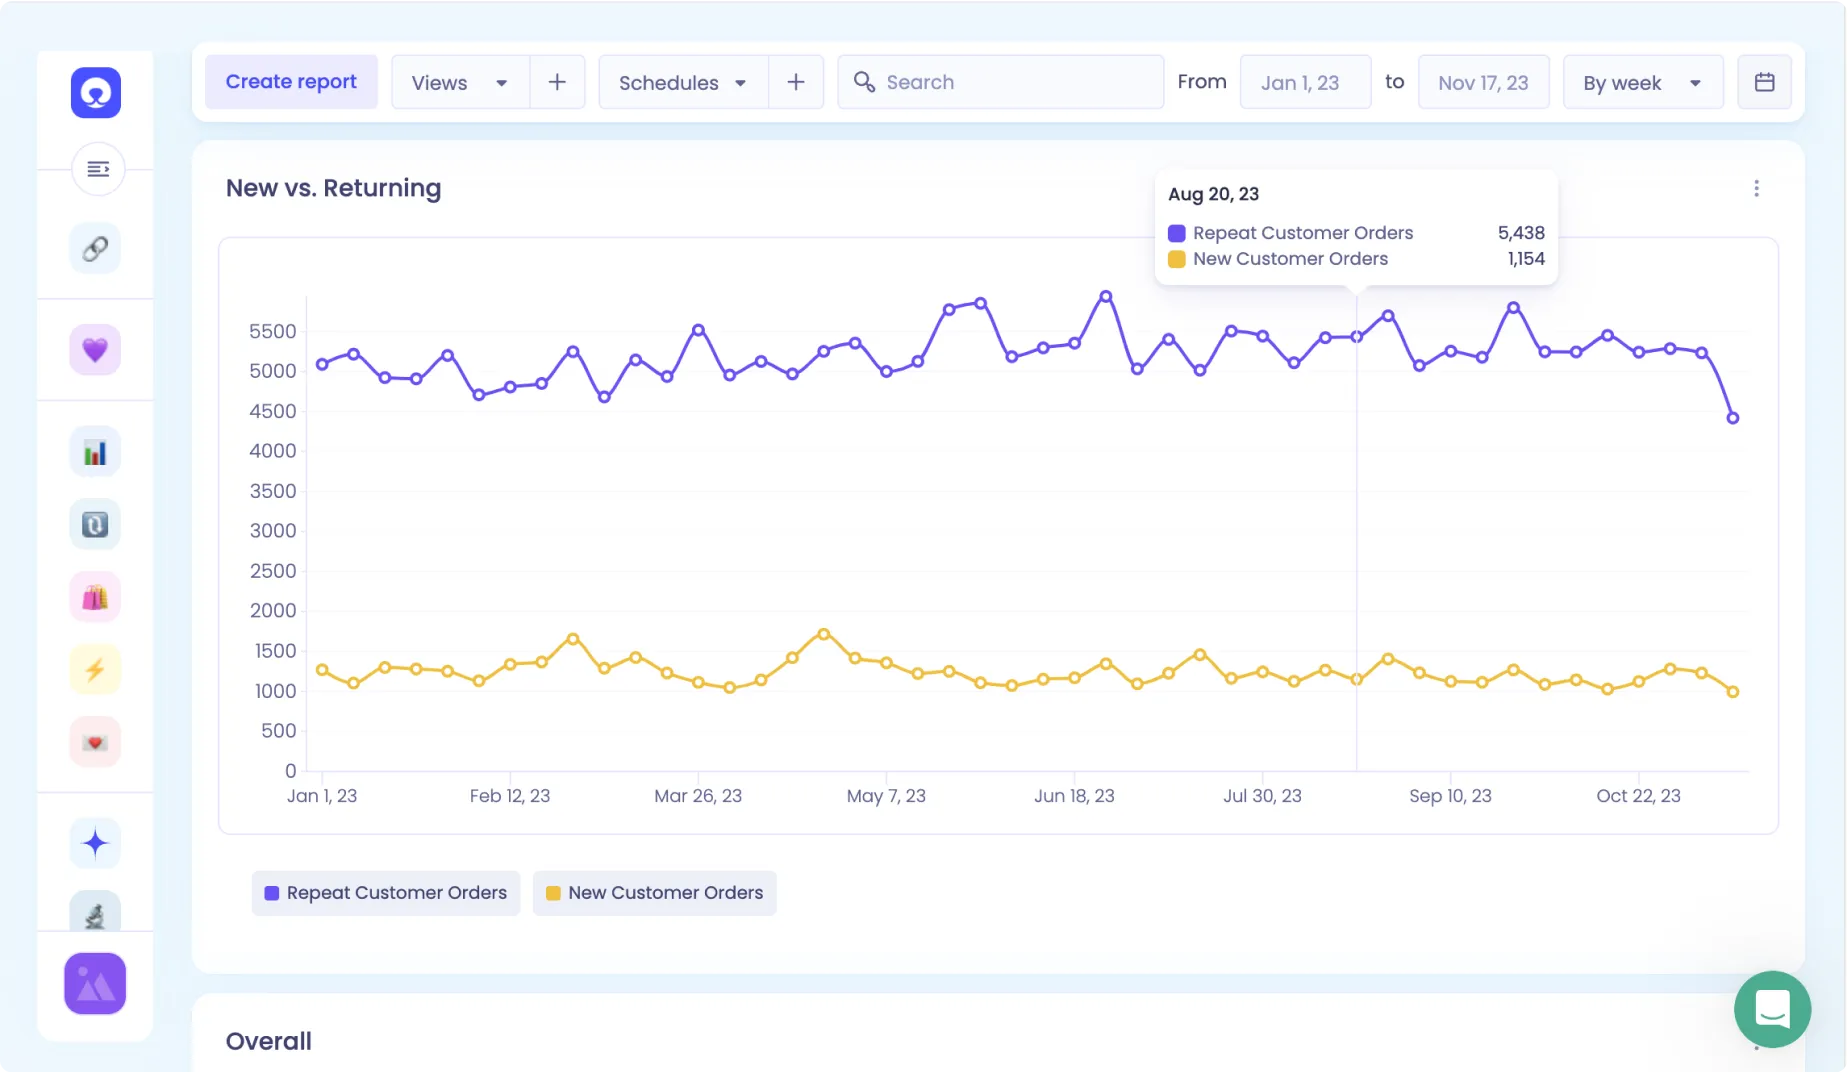Open the lightning bolt sidebar icon
Viewport: 1848px width, 1072px height.
[x=94, y=668]
